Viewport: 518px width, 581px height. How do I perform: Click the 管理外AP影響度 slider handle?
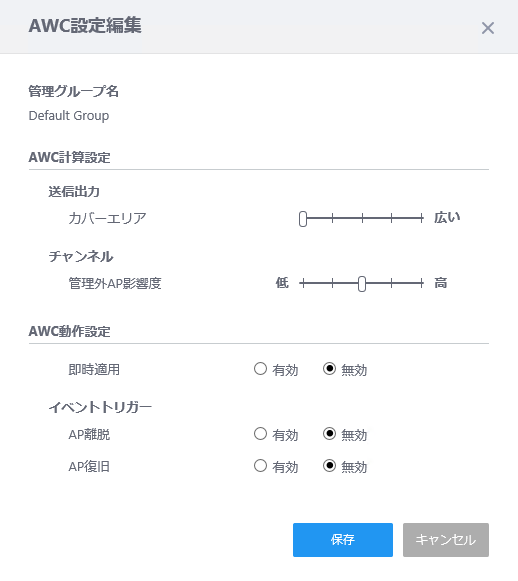362,284
